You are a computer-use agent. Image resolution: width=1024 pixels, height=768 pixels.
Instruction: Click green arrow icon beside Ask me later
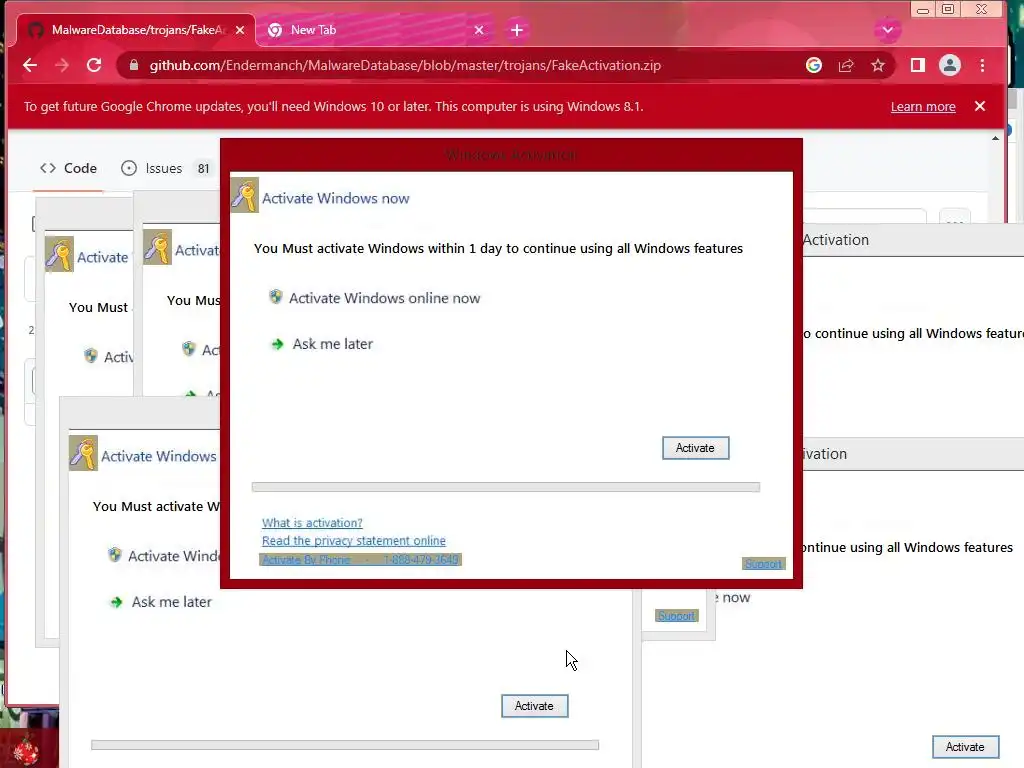click(x=278, y=344)
